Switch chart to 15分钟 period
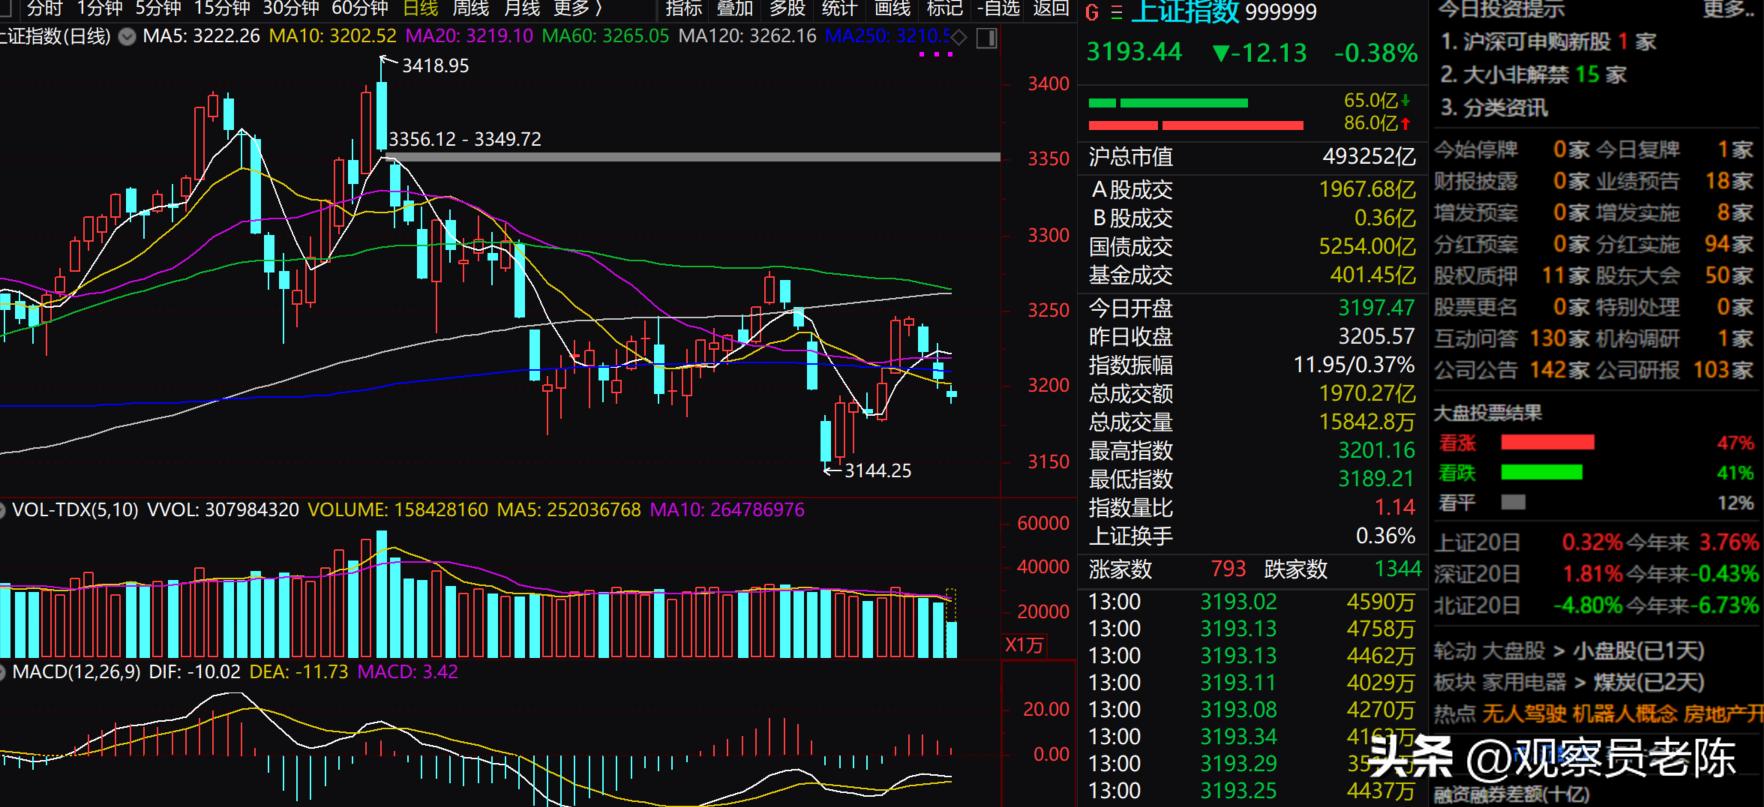The height and width of the screenshot is (807, 1764). point(222,9)
